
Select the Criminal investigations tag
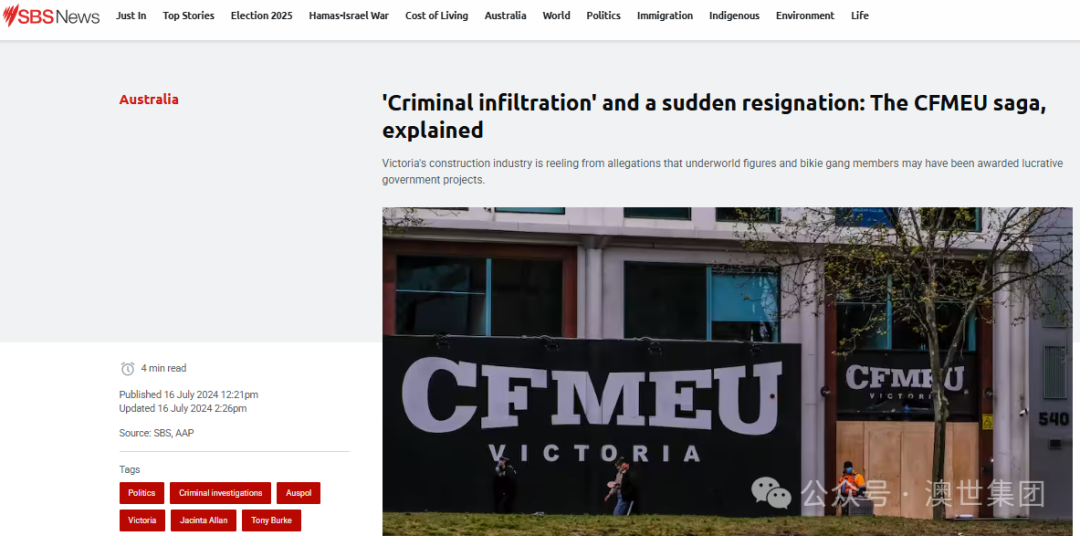220,493
